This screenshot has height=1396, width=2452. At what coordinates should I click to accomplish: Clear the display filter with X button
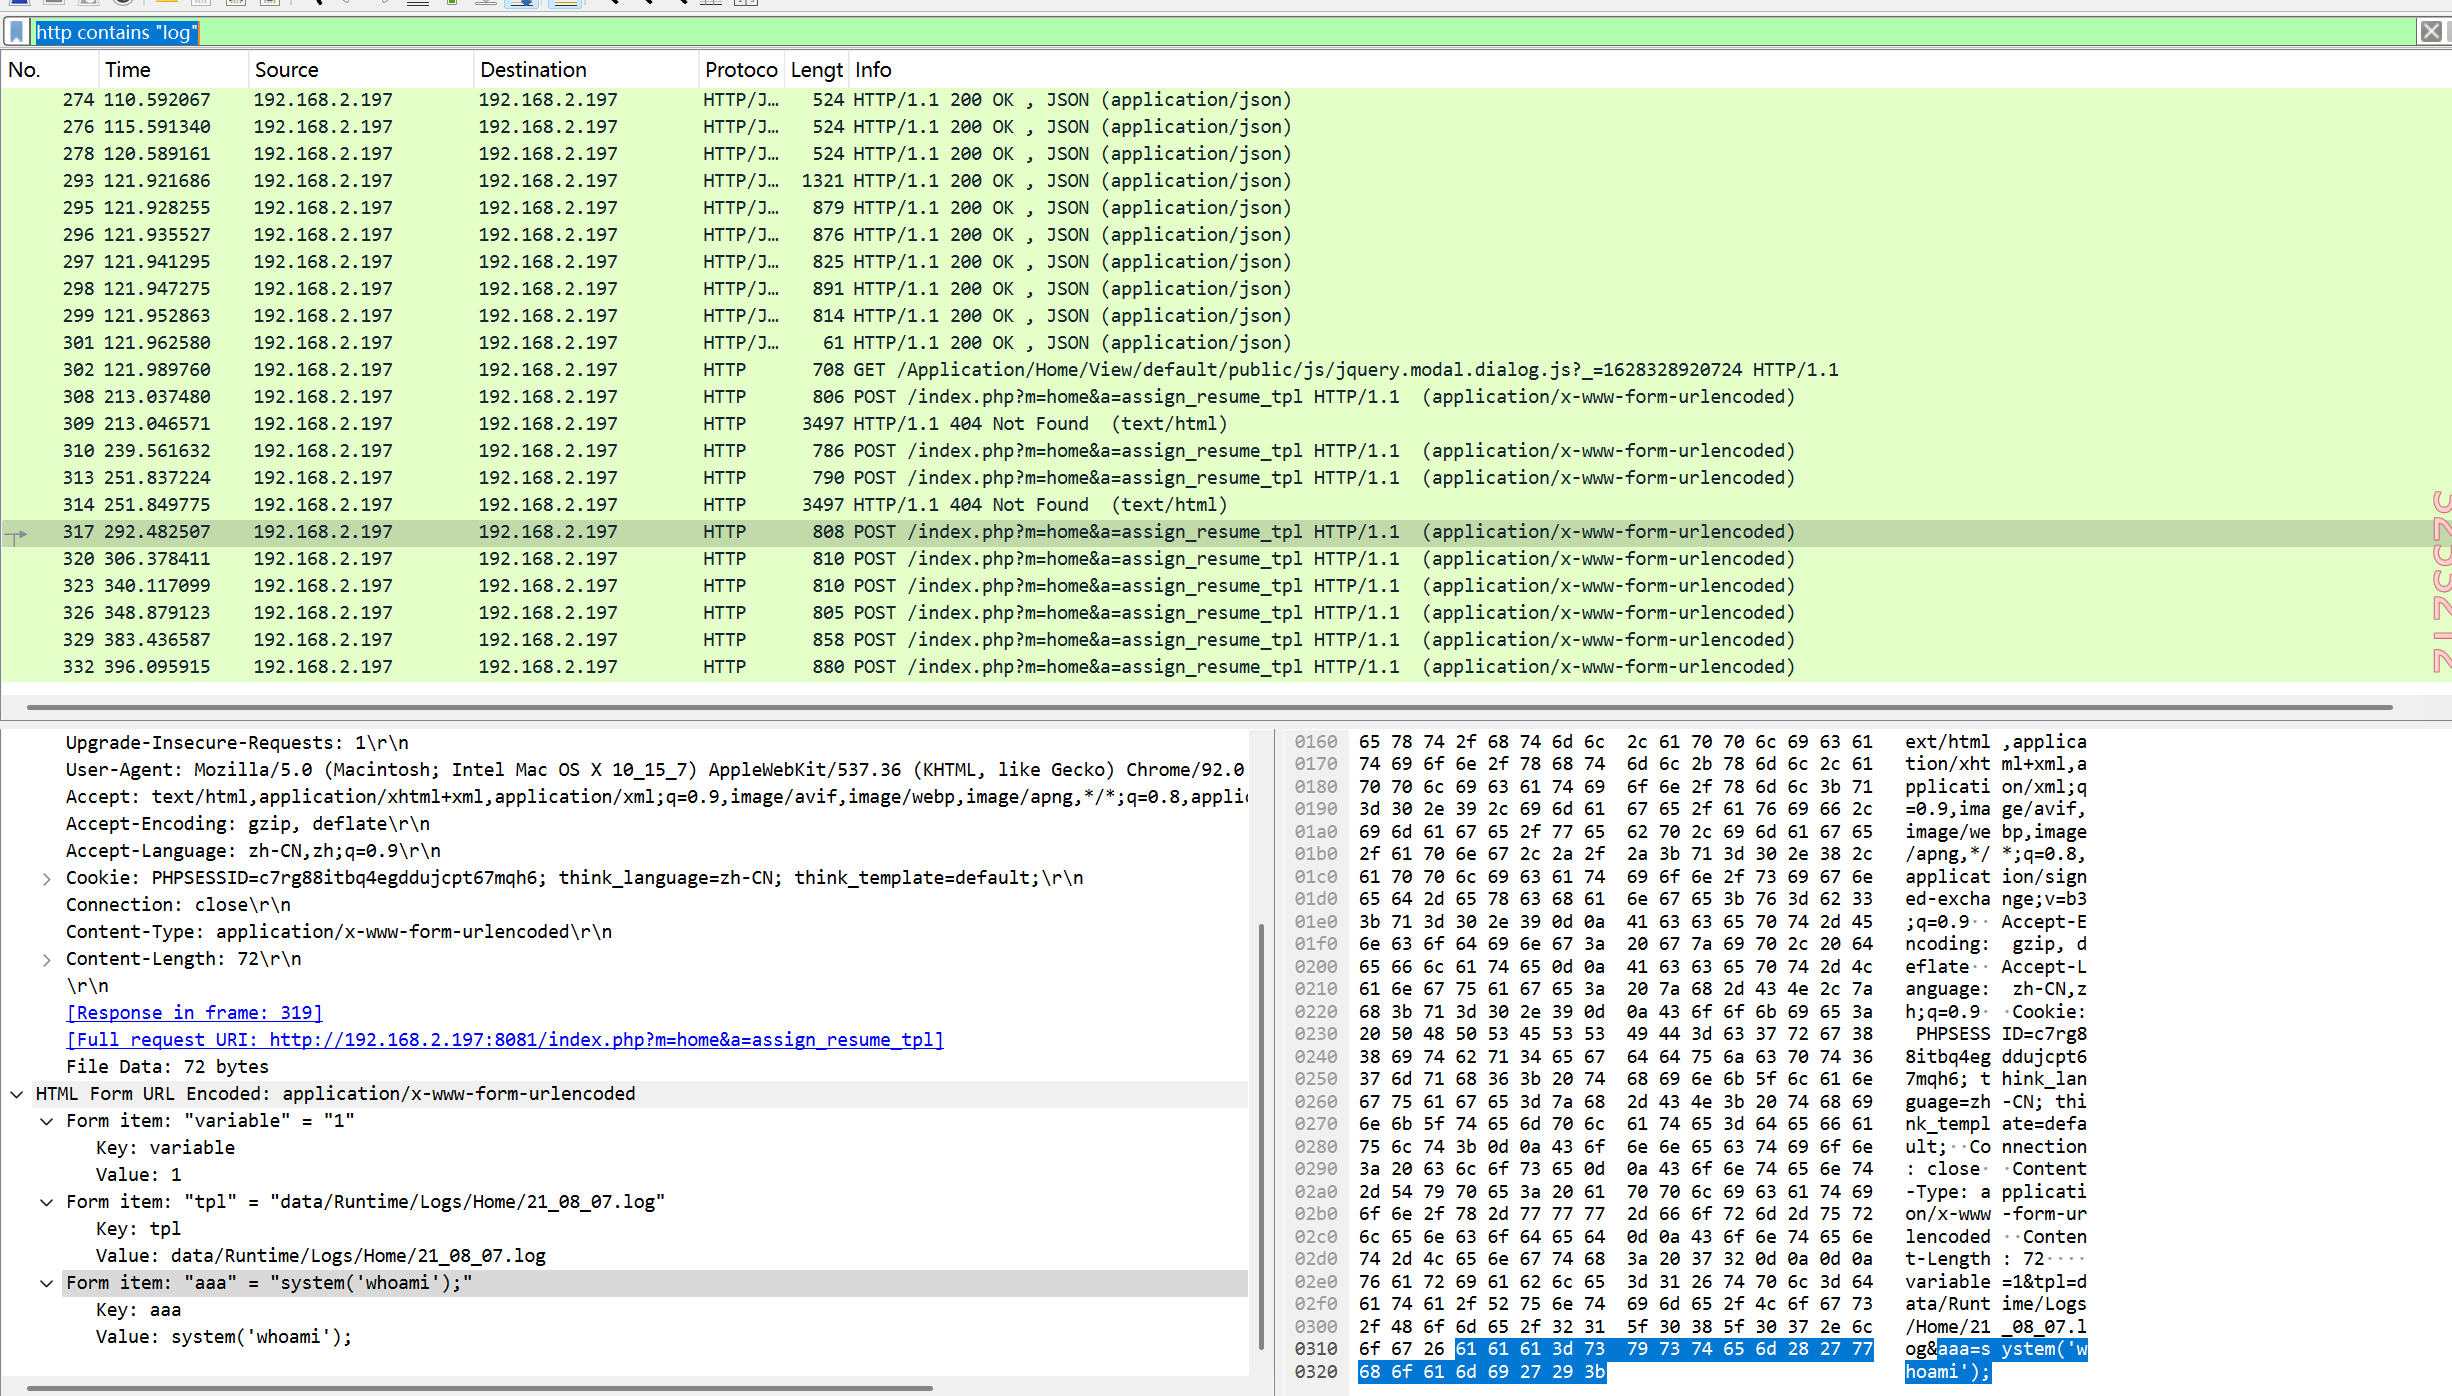(2430, 32)
